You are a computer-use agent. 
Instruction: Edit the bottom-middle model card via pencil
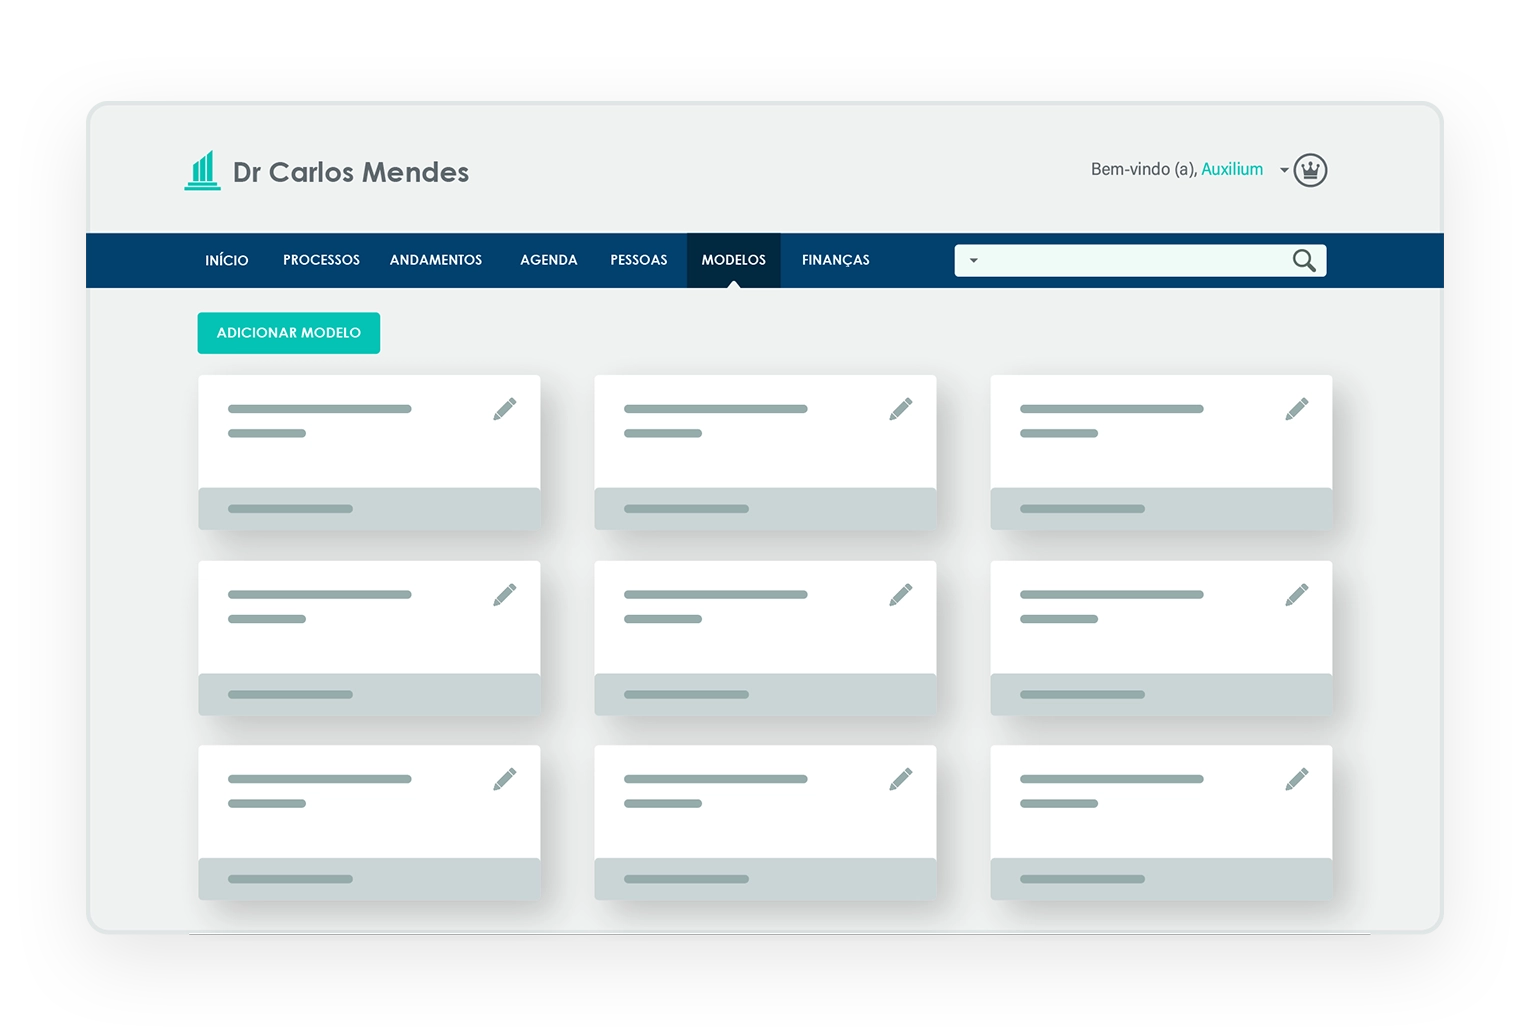[900, 779]
